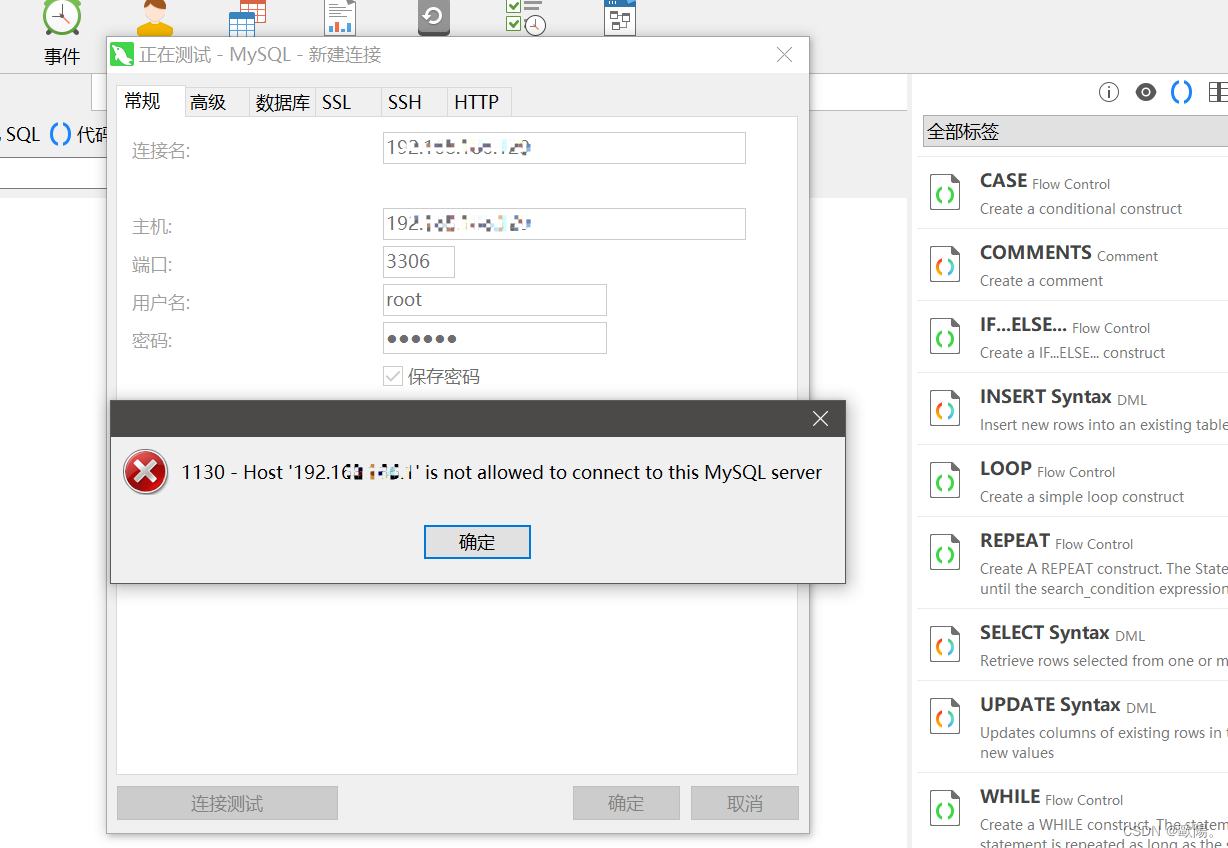Select the CASE Flow Control snippet title
The width and height of the screenshot is (1228, 848).
click(1045, 181)
